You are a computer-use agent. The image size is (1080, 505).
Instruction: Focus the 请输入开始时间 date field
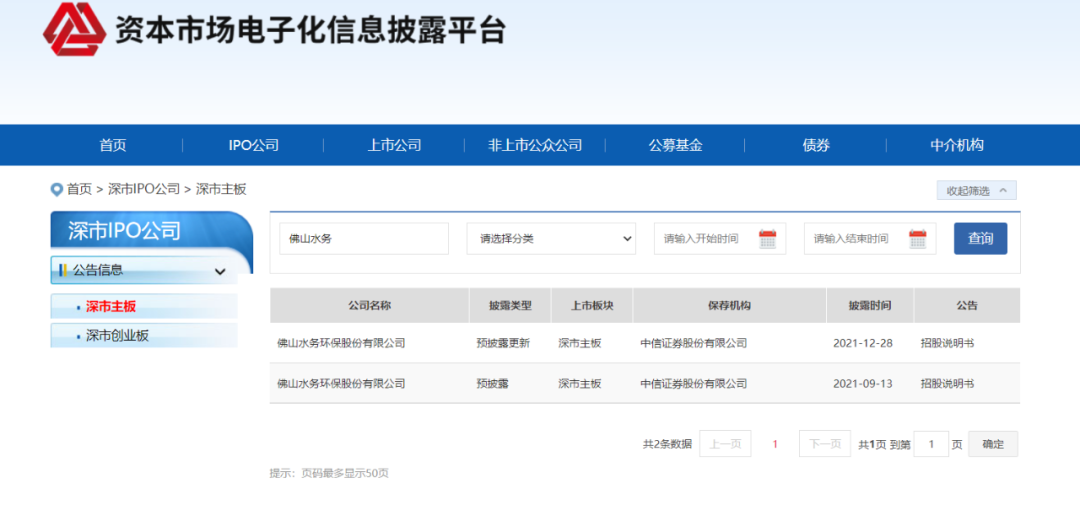click(720, 238)
